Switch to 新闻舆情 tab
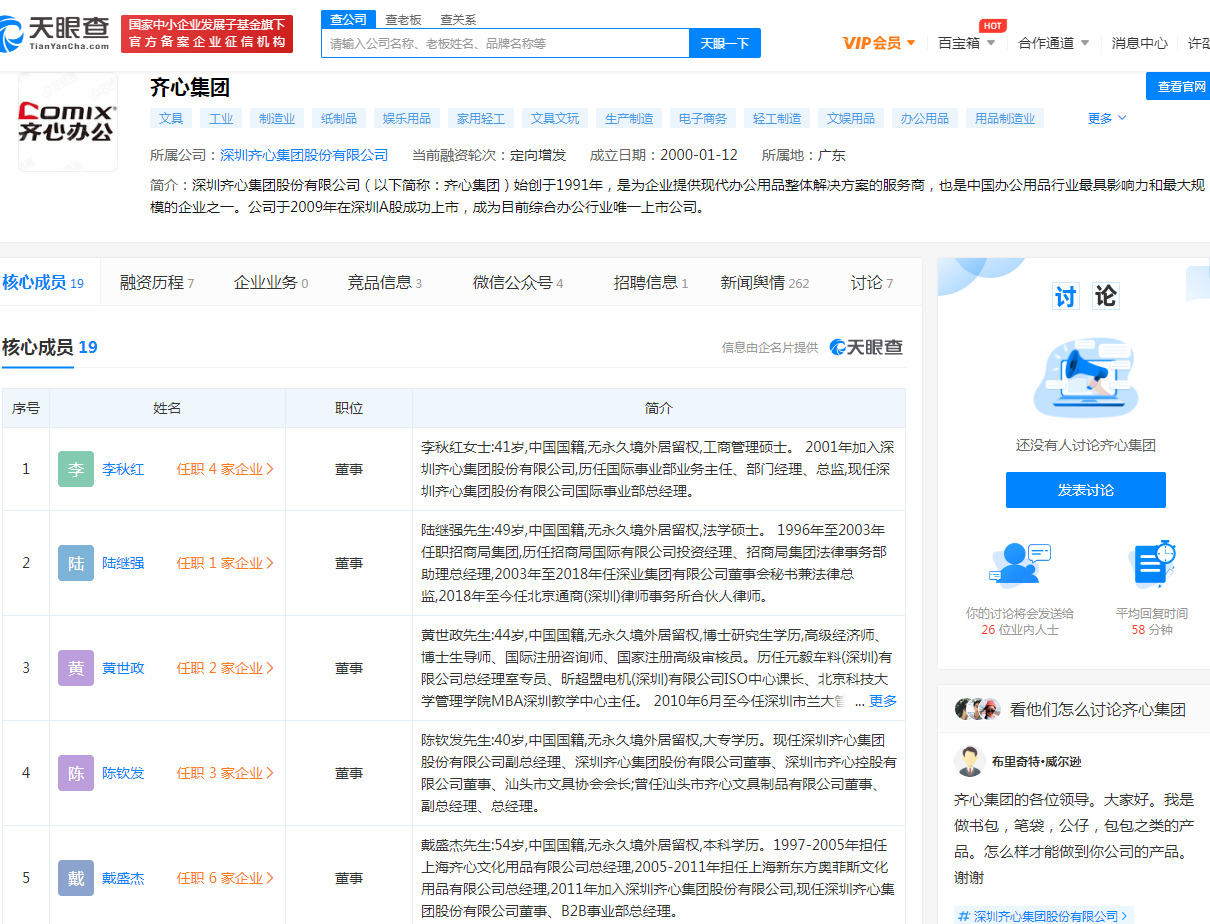Viewport: 1210px width, 924px height. click(765, 283)
